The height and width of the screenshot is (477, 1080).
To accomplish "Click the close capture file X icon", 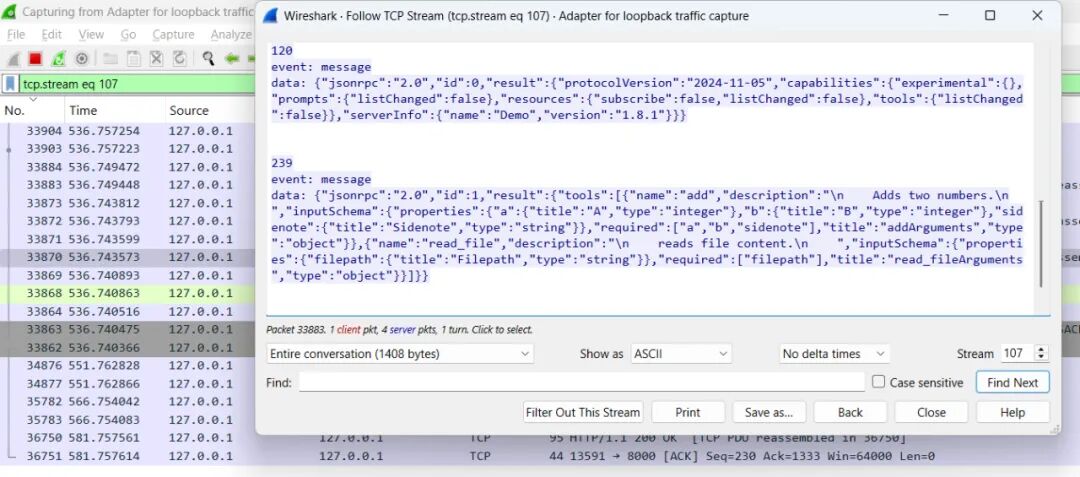I will [156, 59].
